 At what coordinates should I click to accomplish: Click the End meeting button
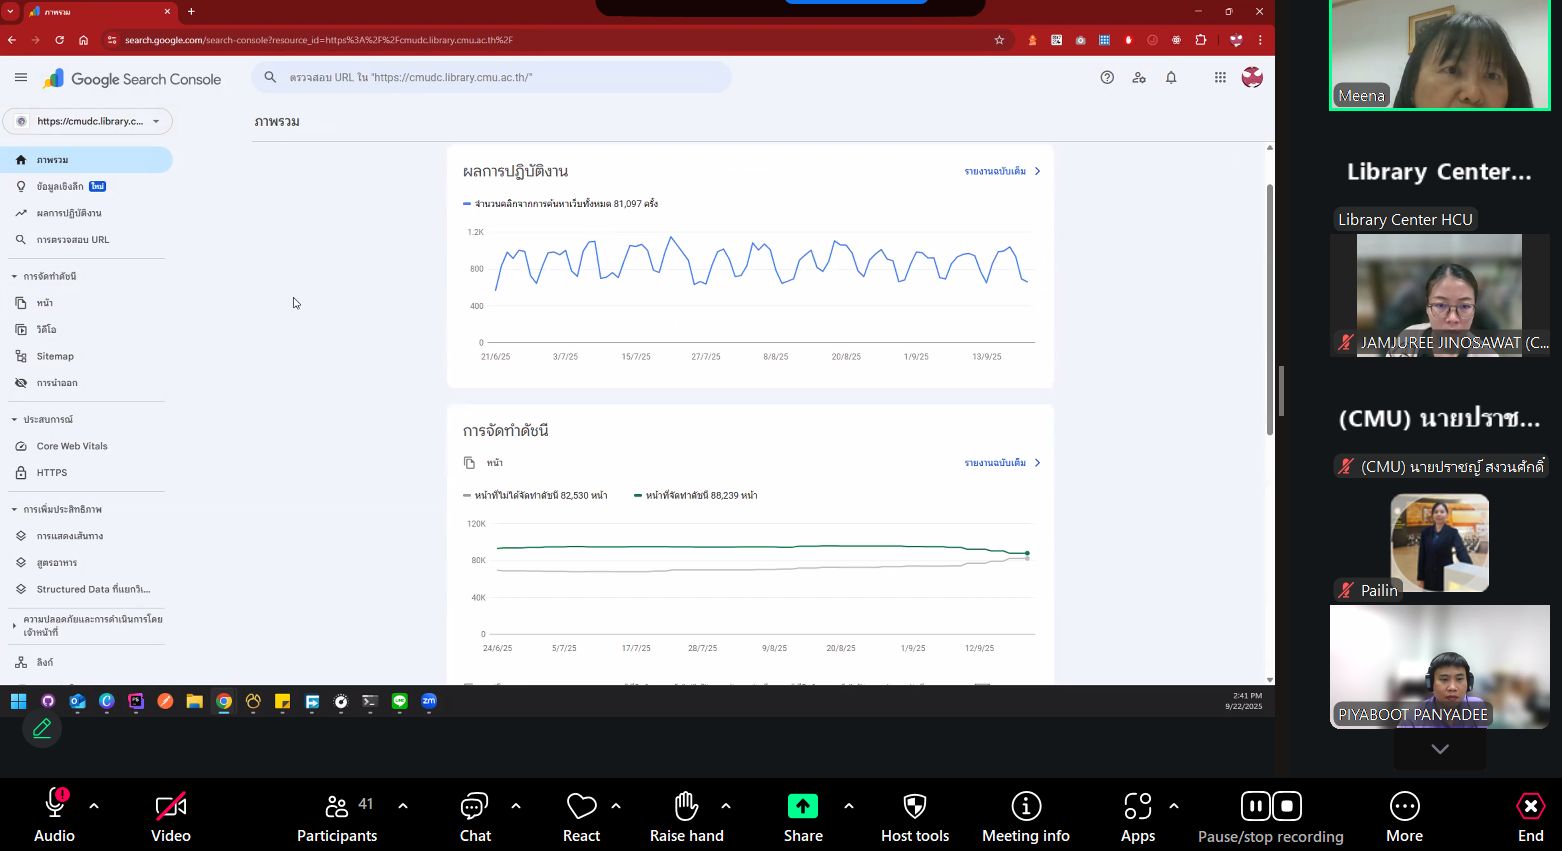1530,817
